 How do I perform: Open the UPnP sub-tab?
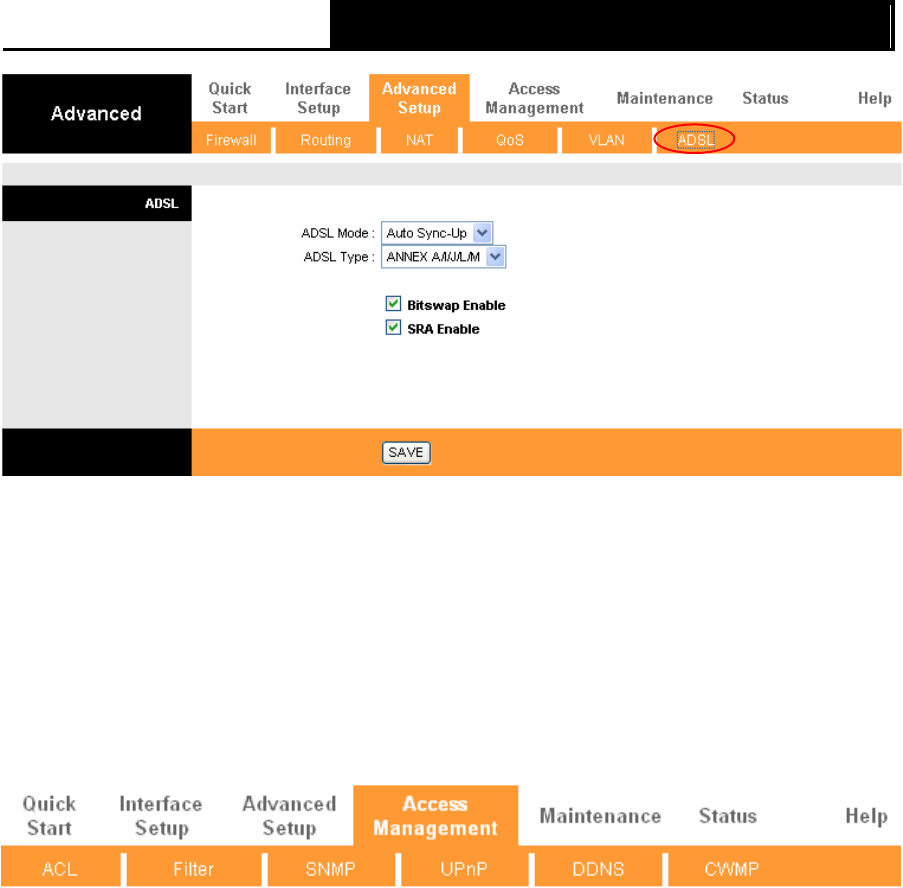[464, 869]
